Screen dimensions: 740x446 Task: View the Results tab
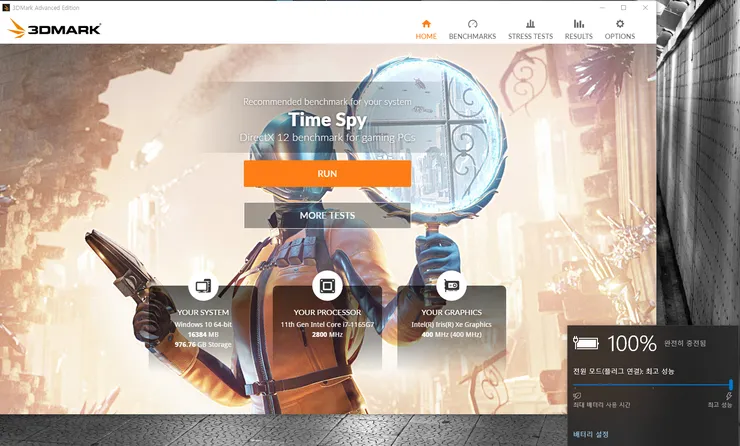click(x=579, y=29)
